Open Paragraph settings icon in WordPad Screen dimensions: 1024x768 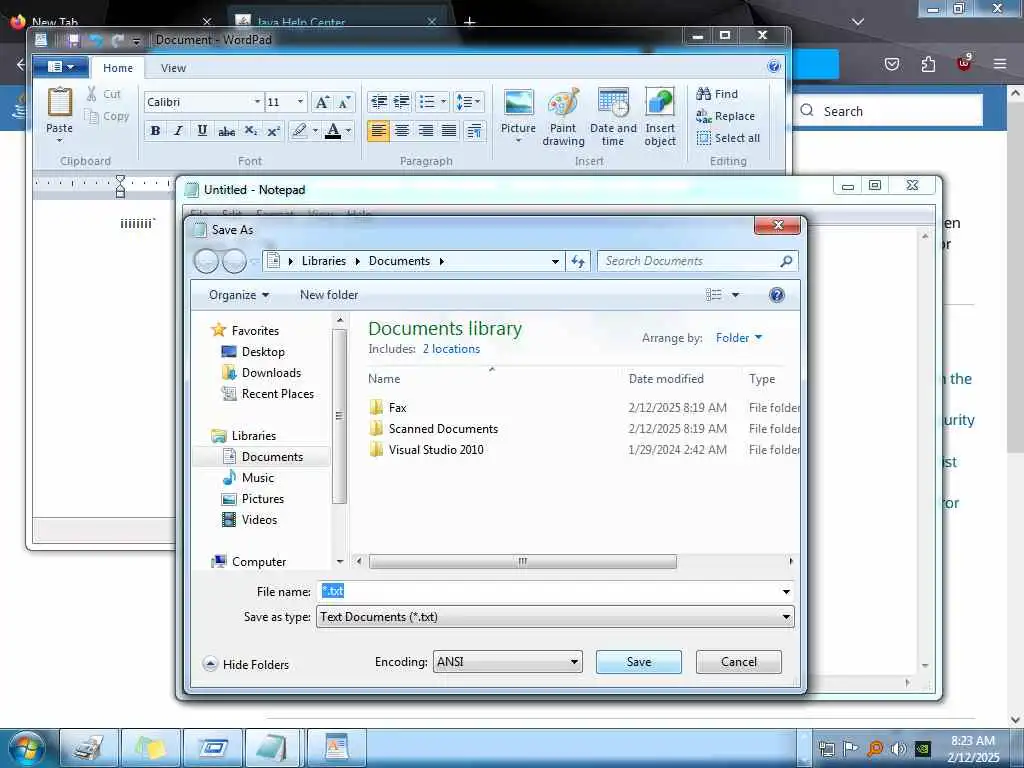coord(474,131)
